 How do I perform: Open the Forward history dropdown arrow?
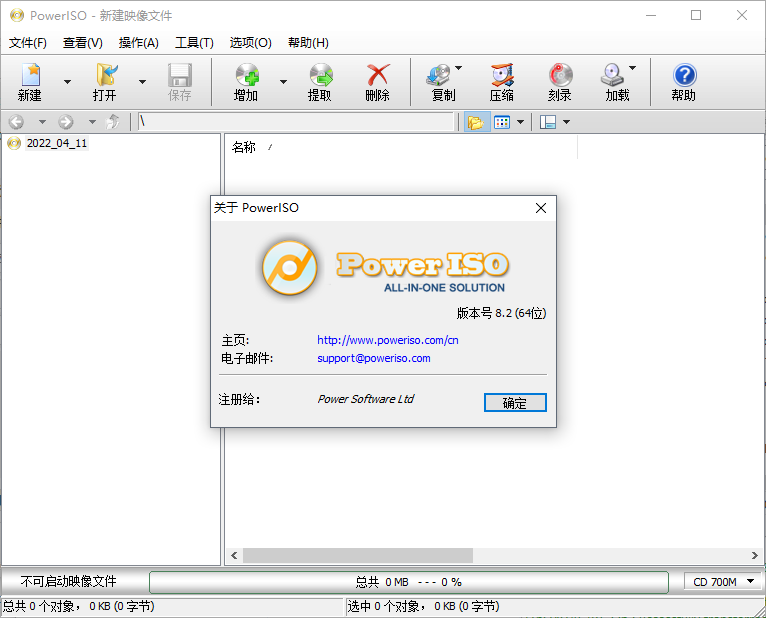click(92, 122)
